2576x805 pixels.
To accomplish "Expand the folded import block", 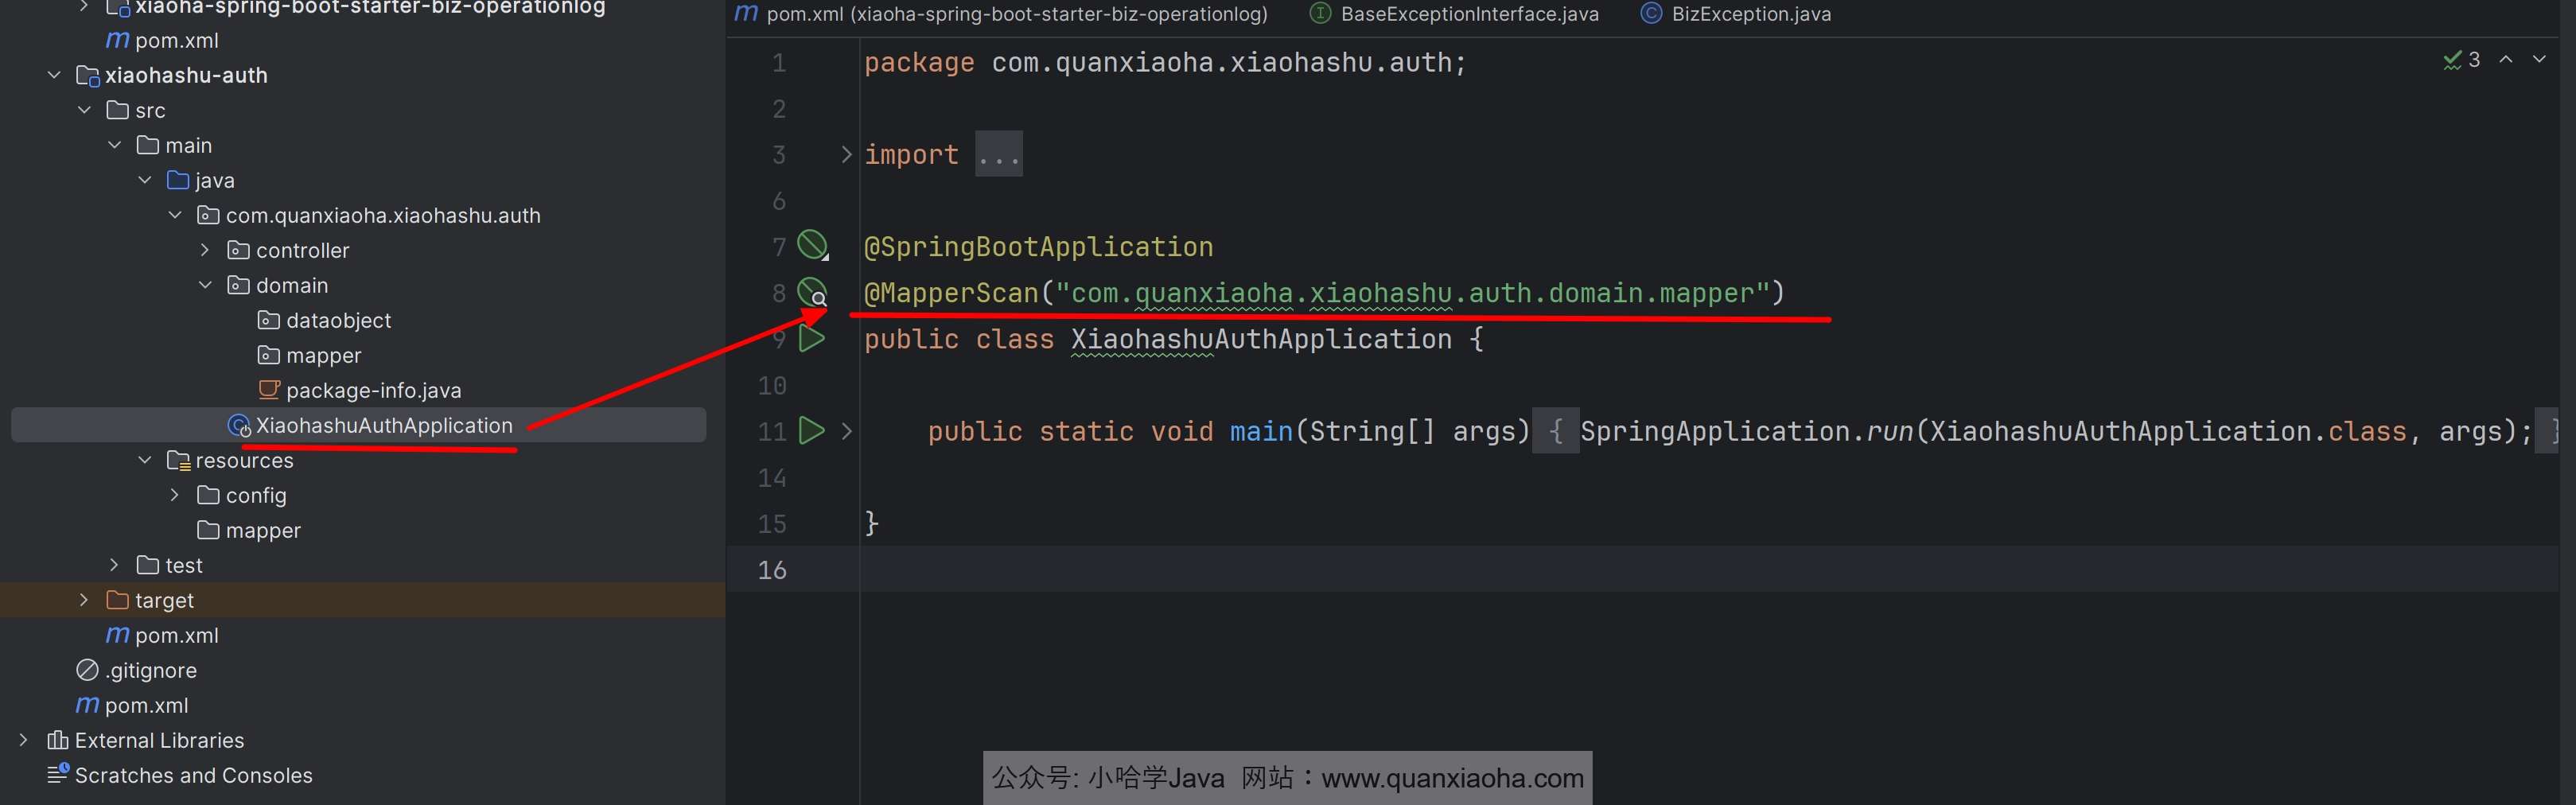I will click(x=846, y=154).
